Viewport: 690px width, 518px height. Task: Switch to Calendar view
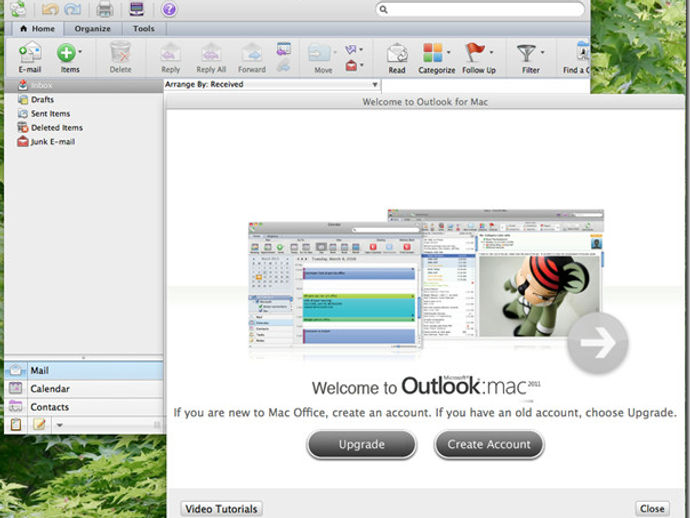(x=84, y=389)
